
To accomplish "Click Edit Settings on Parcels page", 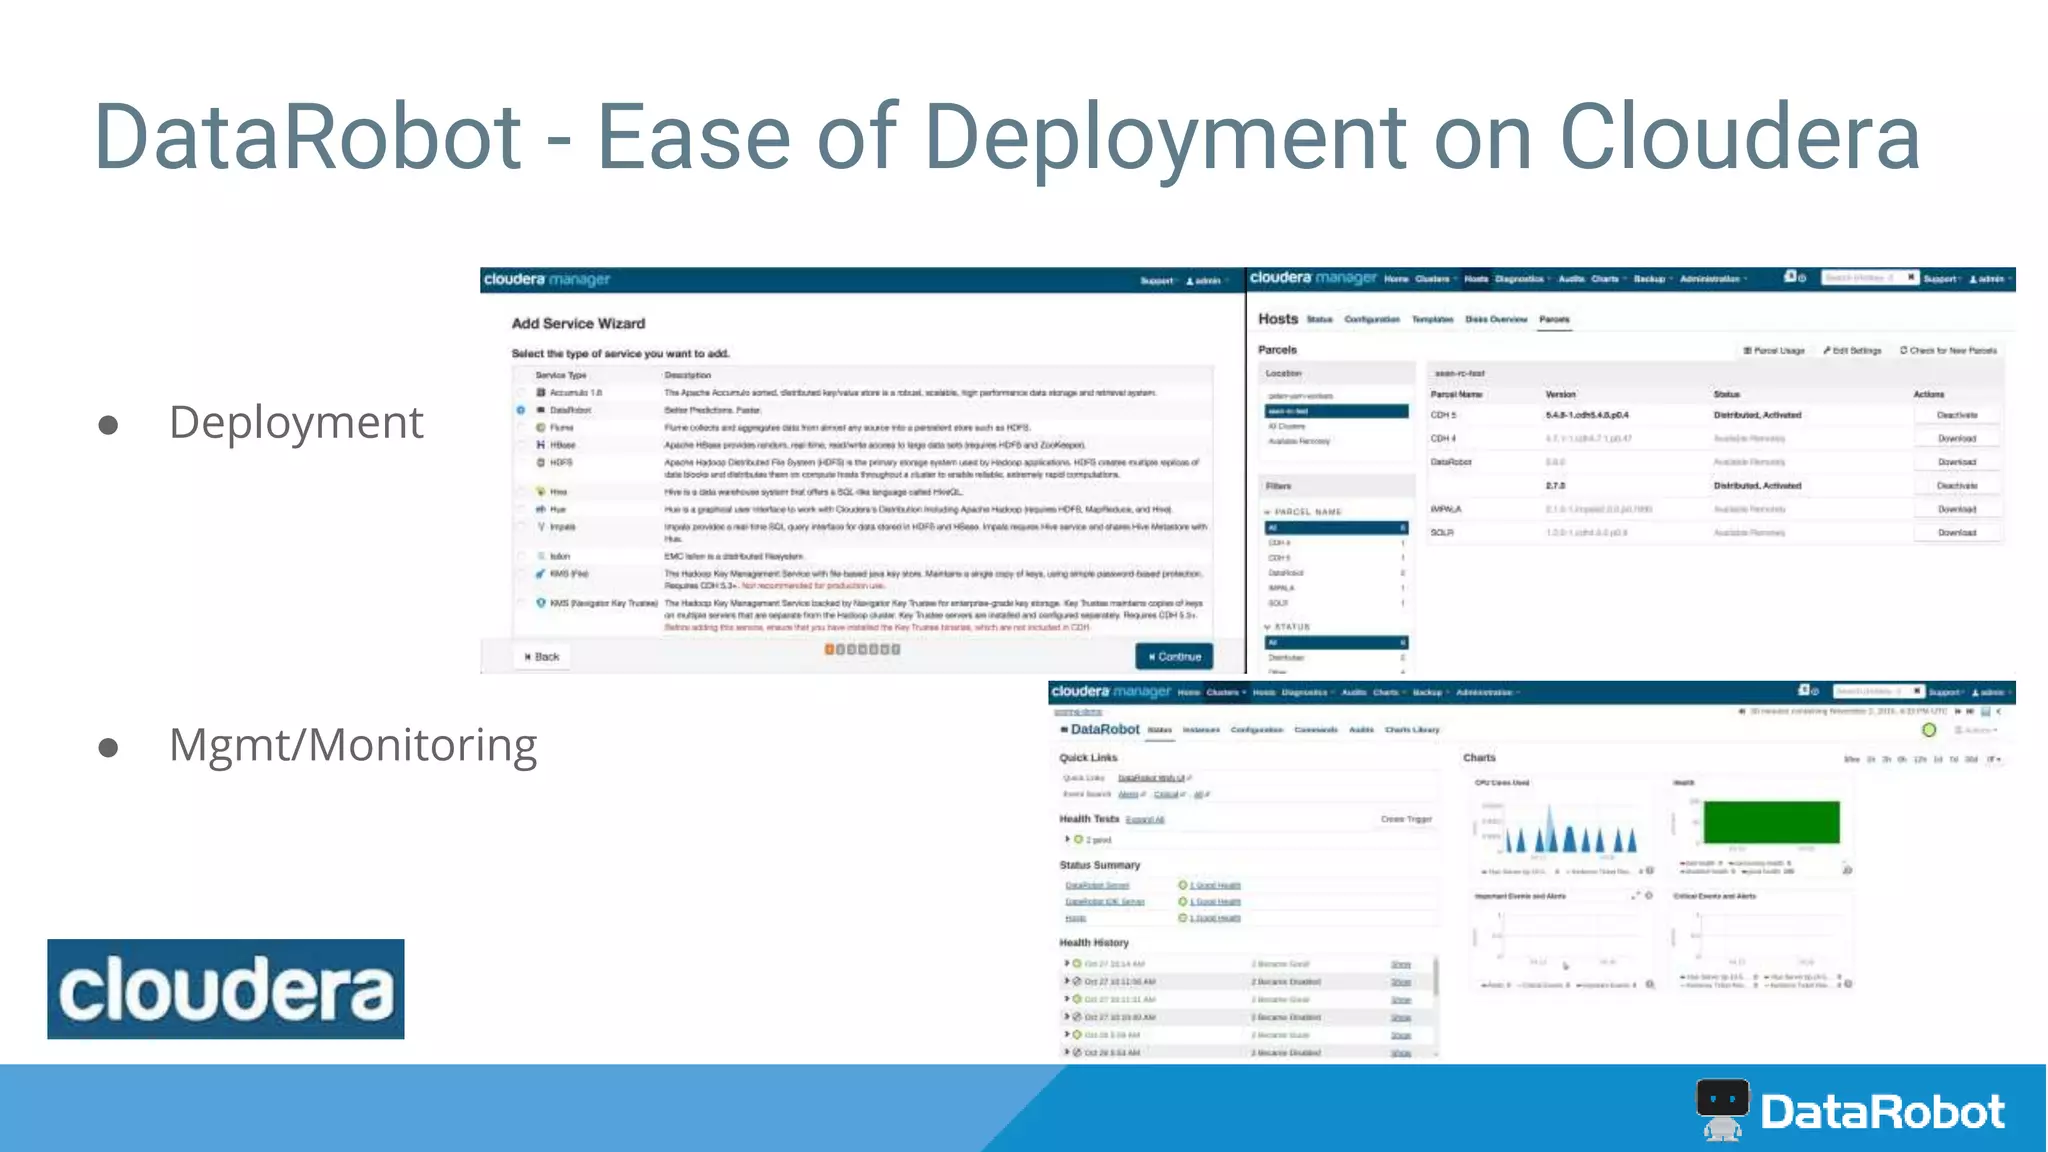I will click(1852, 351).
